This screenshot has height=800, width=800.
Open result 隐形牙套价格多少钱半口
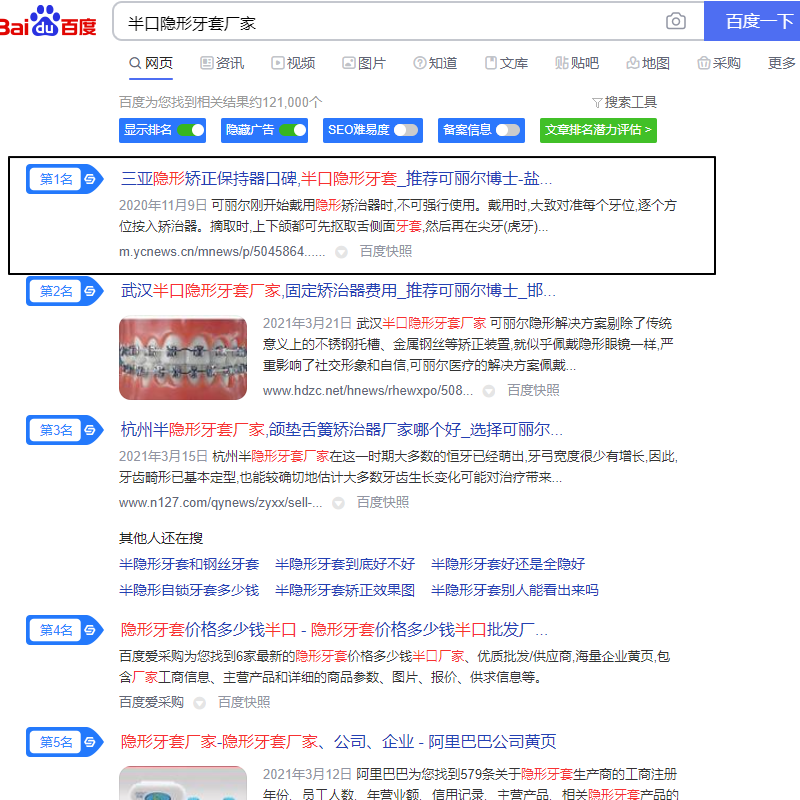pyautogui.click(x=334, y=630)
